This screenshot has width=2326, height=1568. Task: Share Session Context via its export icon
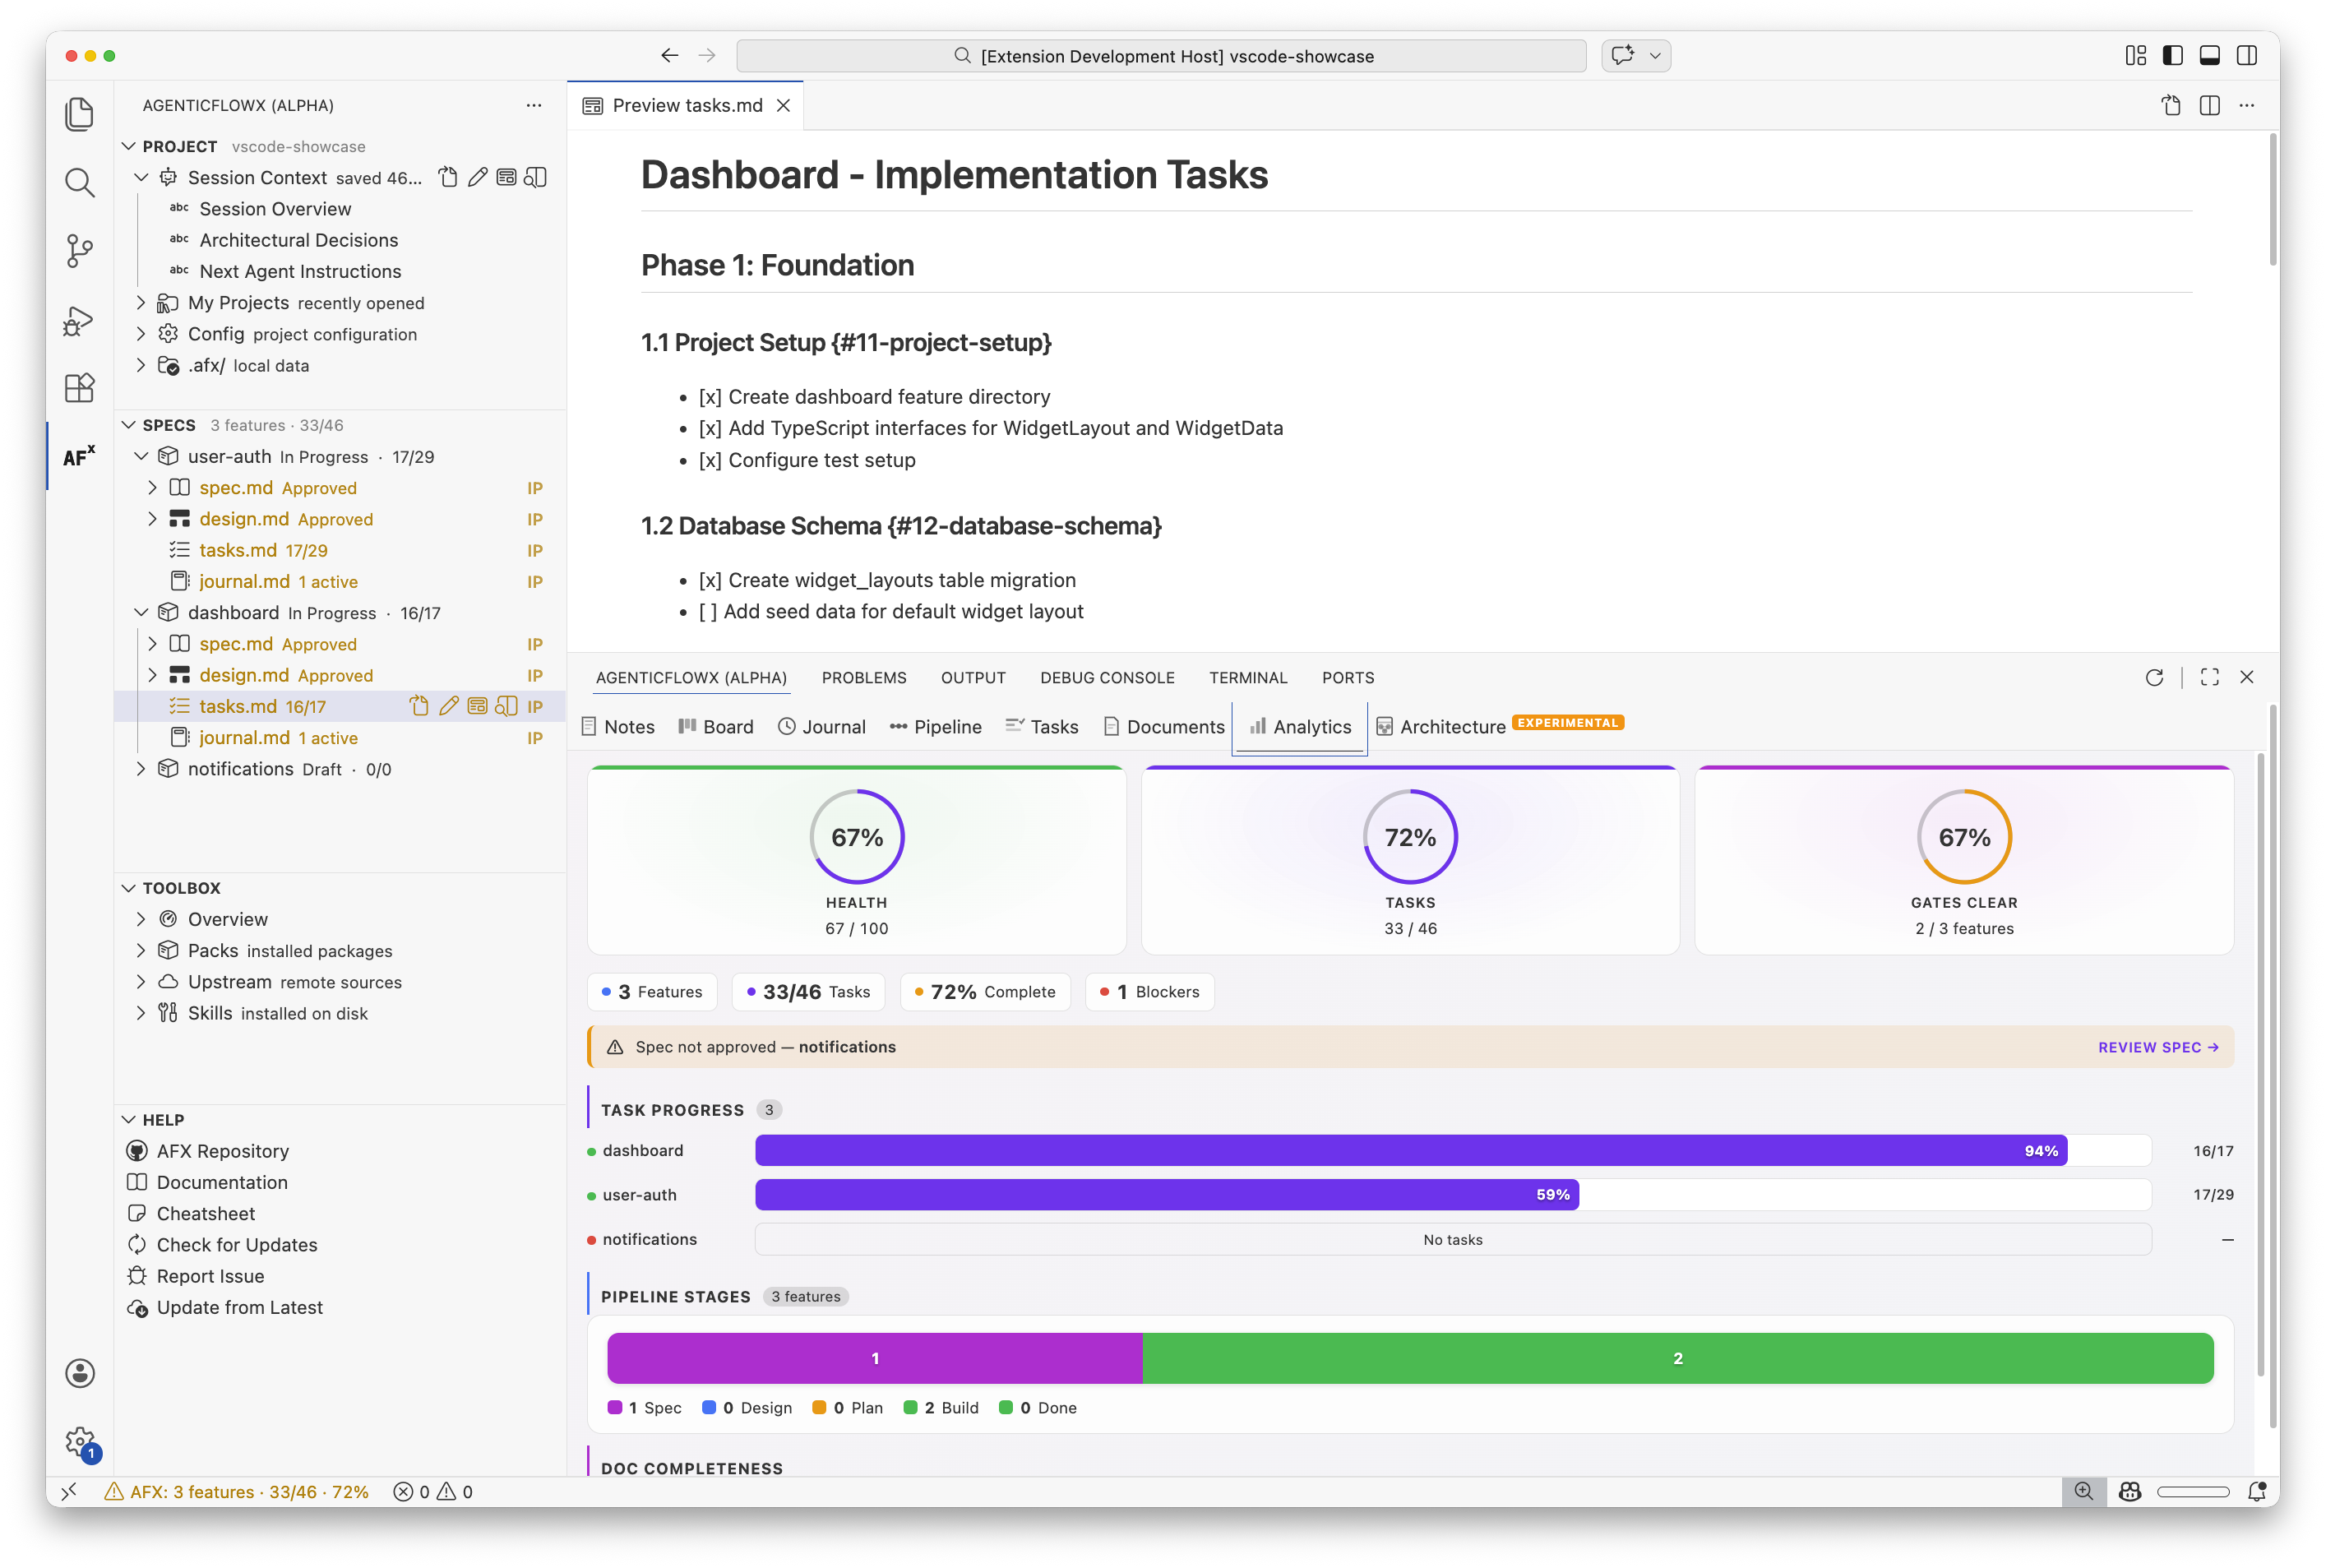[447, 177]
